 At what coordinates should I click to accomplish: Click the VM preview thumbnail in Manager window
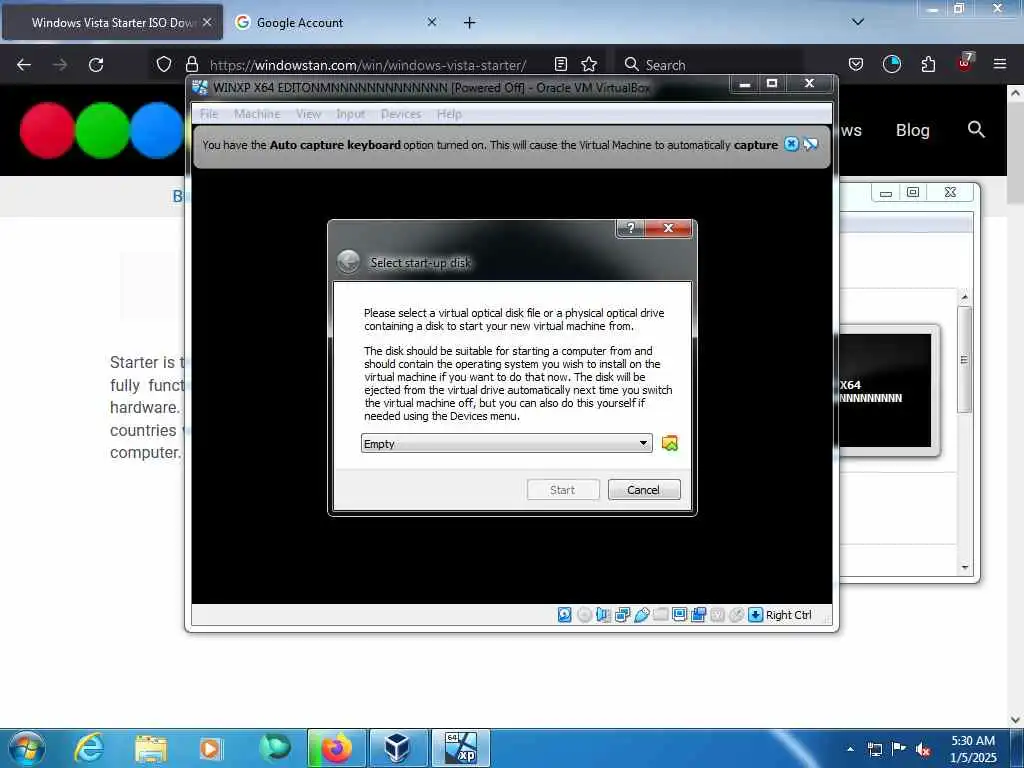885,391
